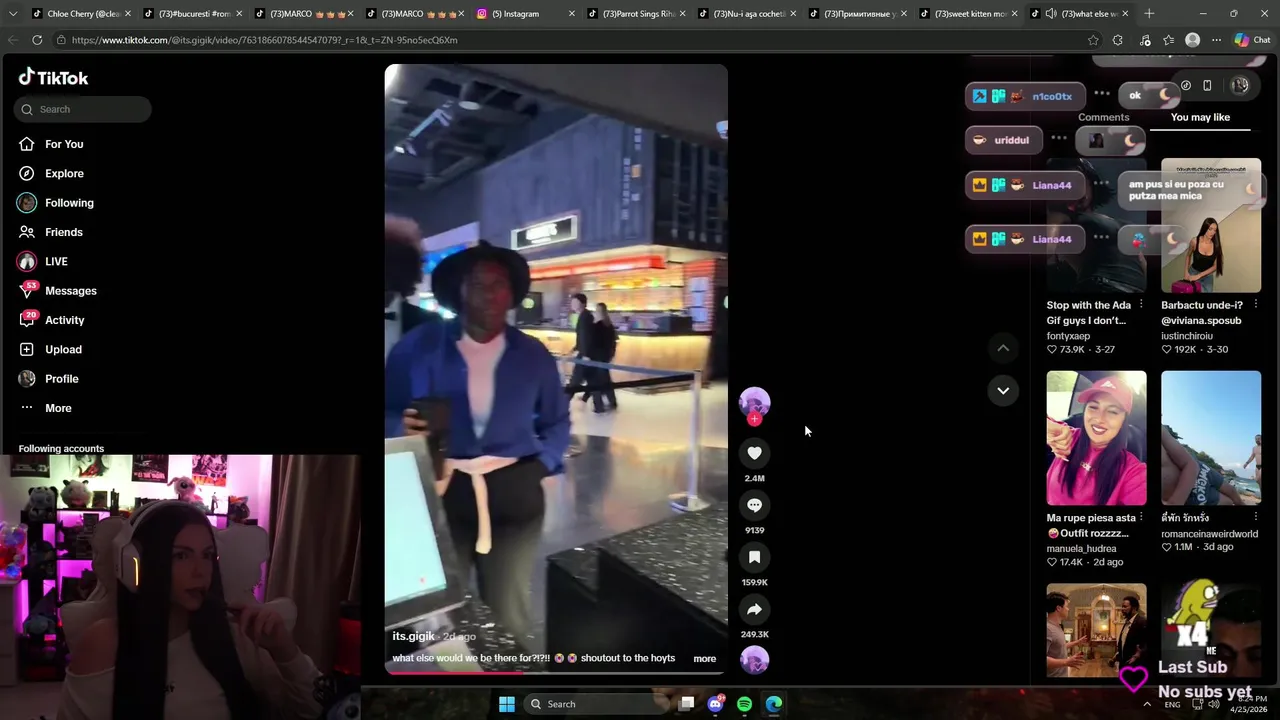Open Copilot Chat in the browser
The height and width of the screenshot is (720, 1280).
click(x=1253, y=40)
